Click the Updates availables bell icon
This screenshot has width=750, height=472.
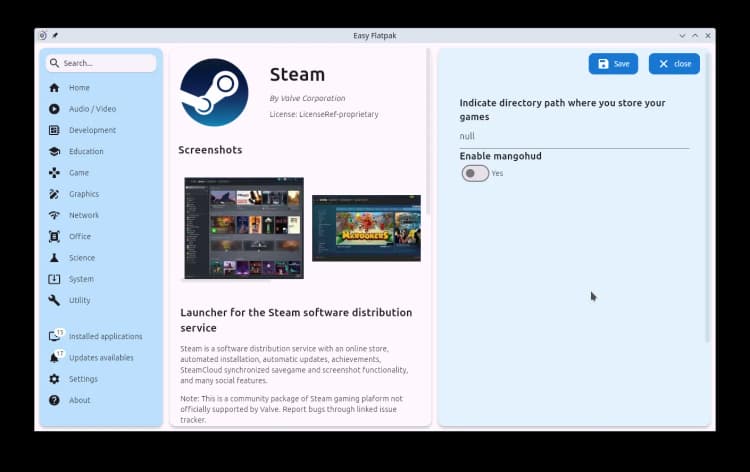coord(55,357)
